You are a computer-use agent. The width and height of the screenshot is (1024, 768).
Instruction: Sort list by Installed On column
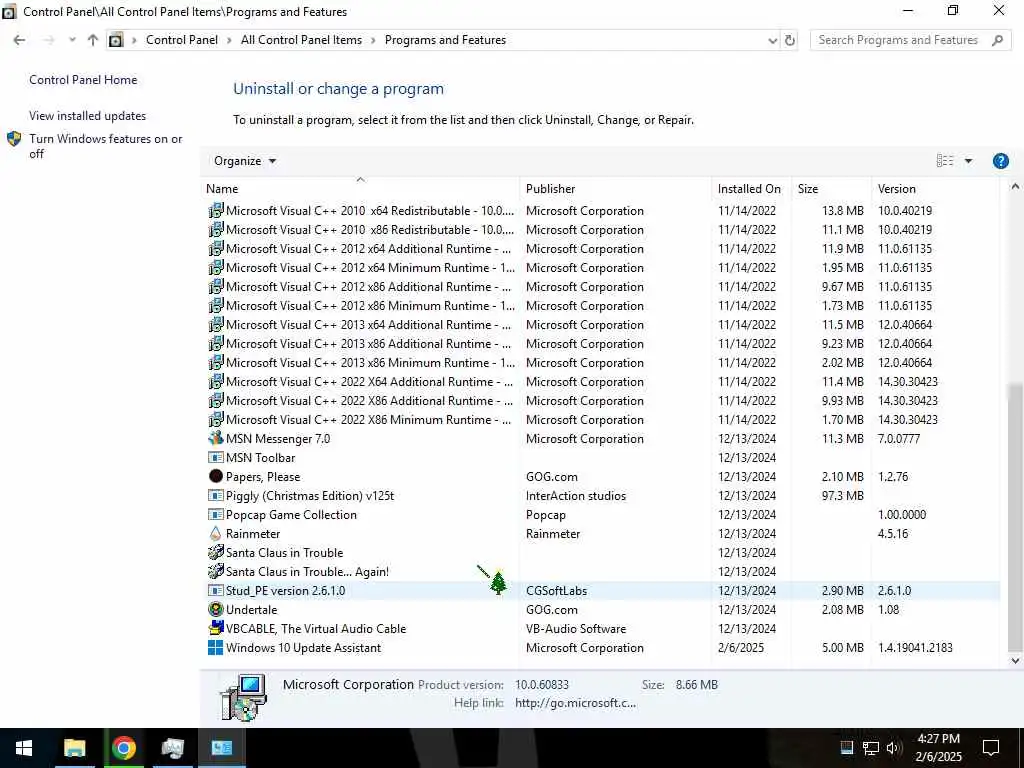751,188
